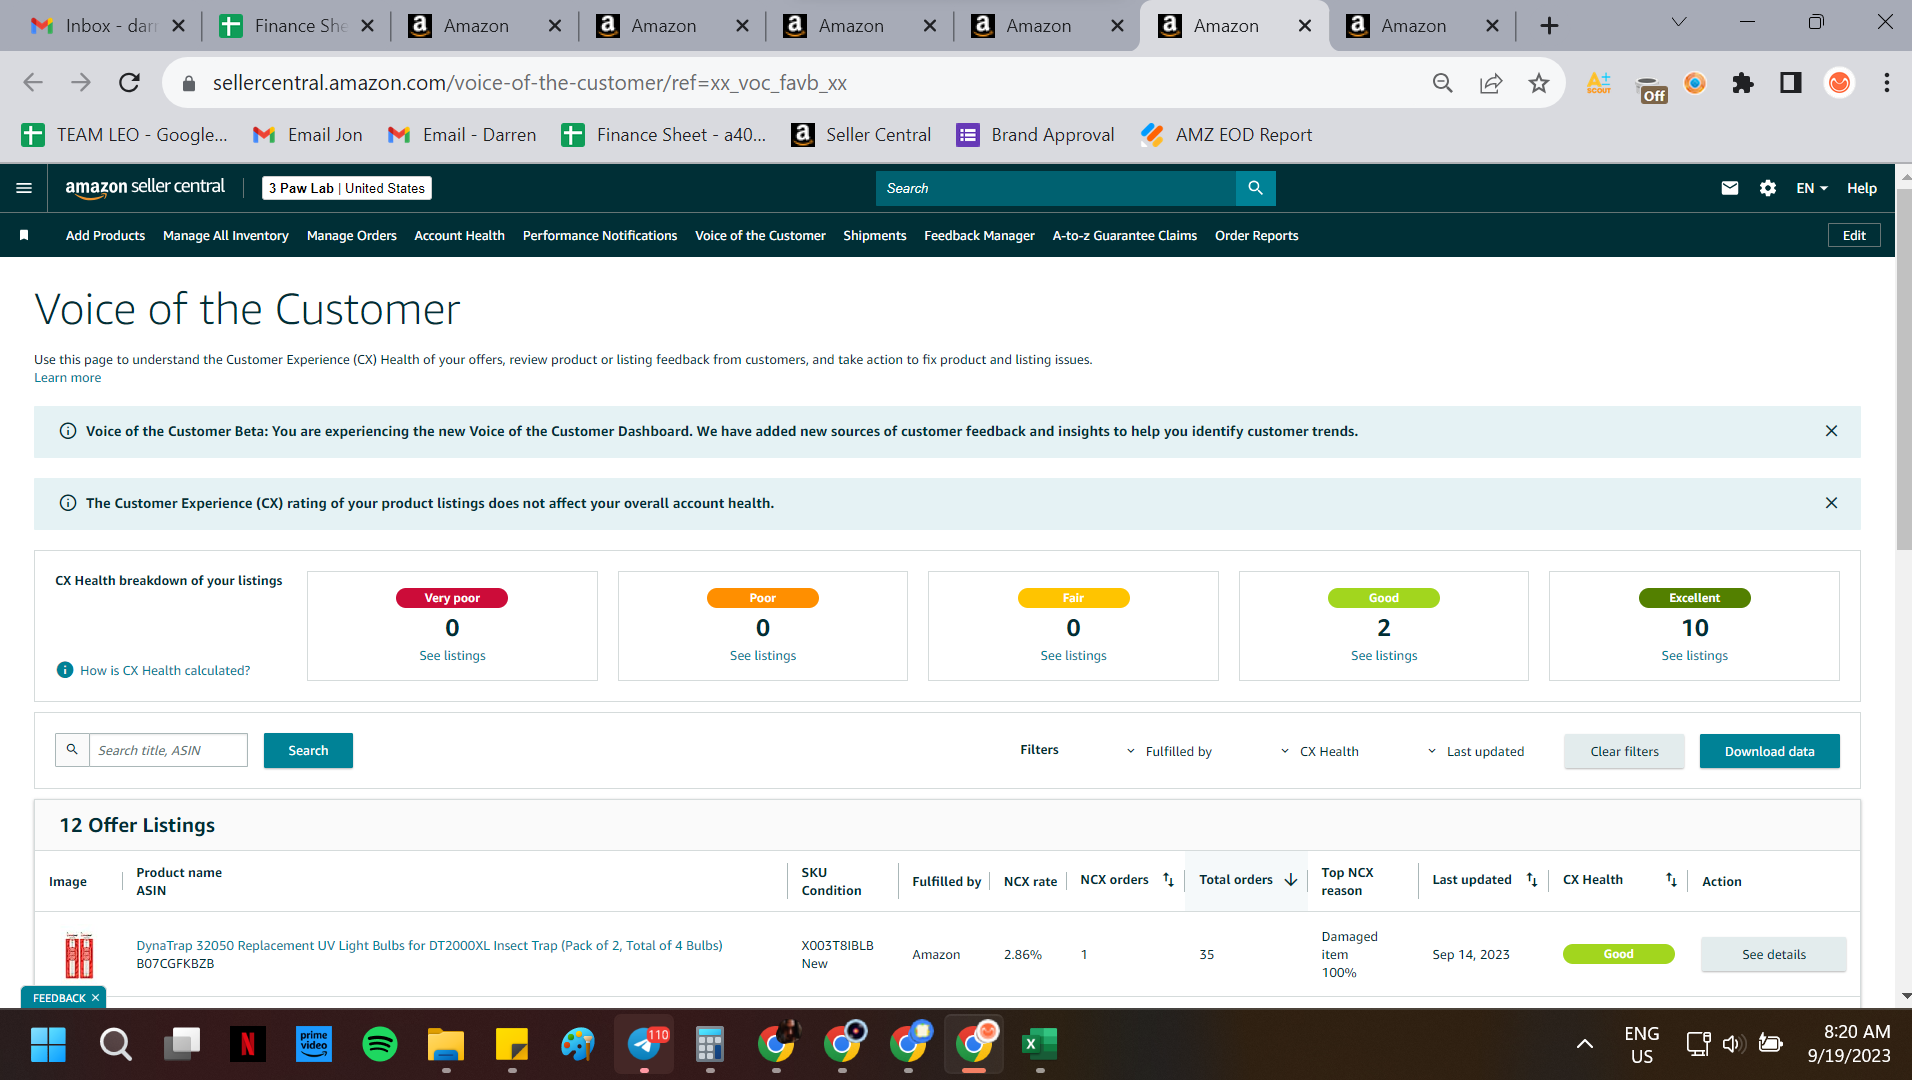Close the FEEDBACK tab widget
Viewport: 1912px width, 1080px height.
(96, 998)
